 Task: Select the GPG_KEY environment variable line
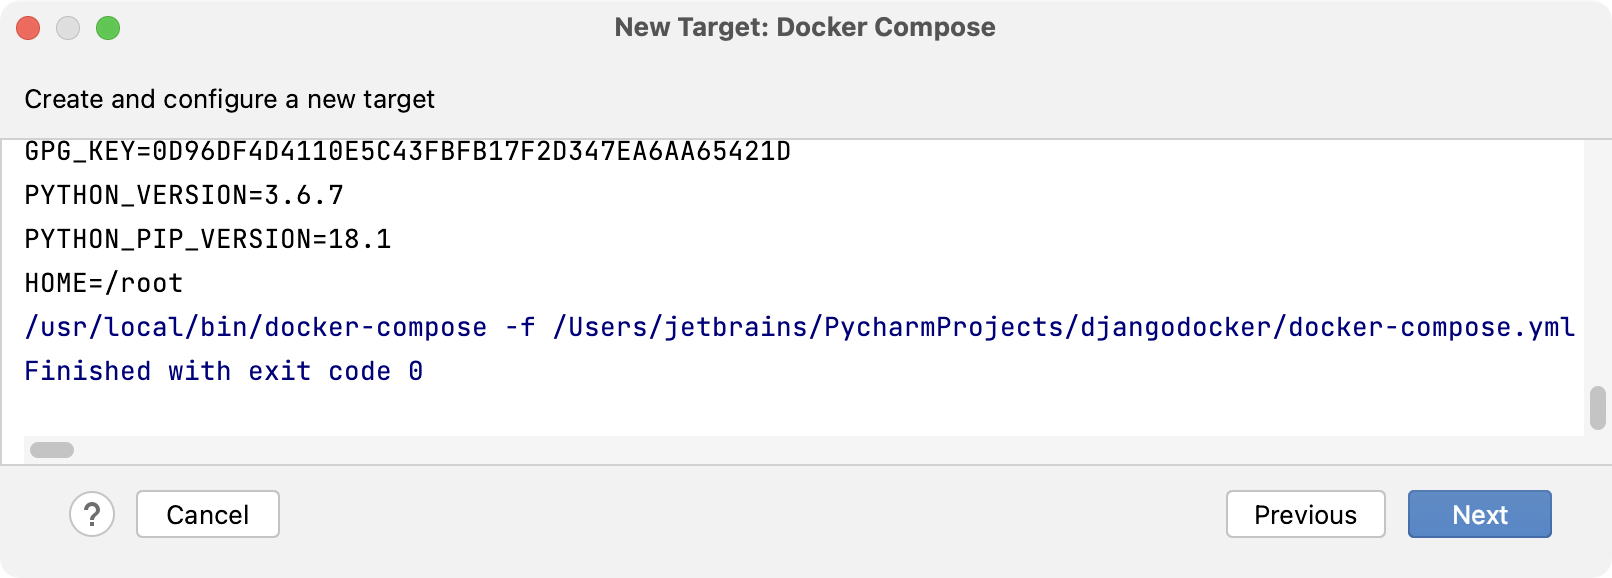tap(407, 151)
